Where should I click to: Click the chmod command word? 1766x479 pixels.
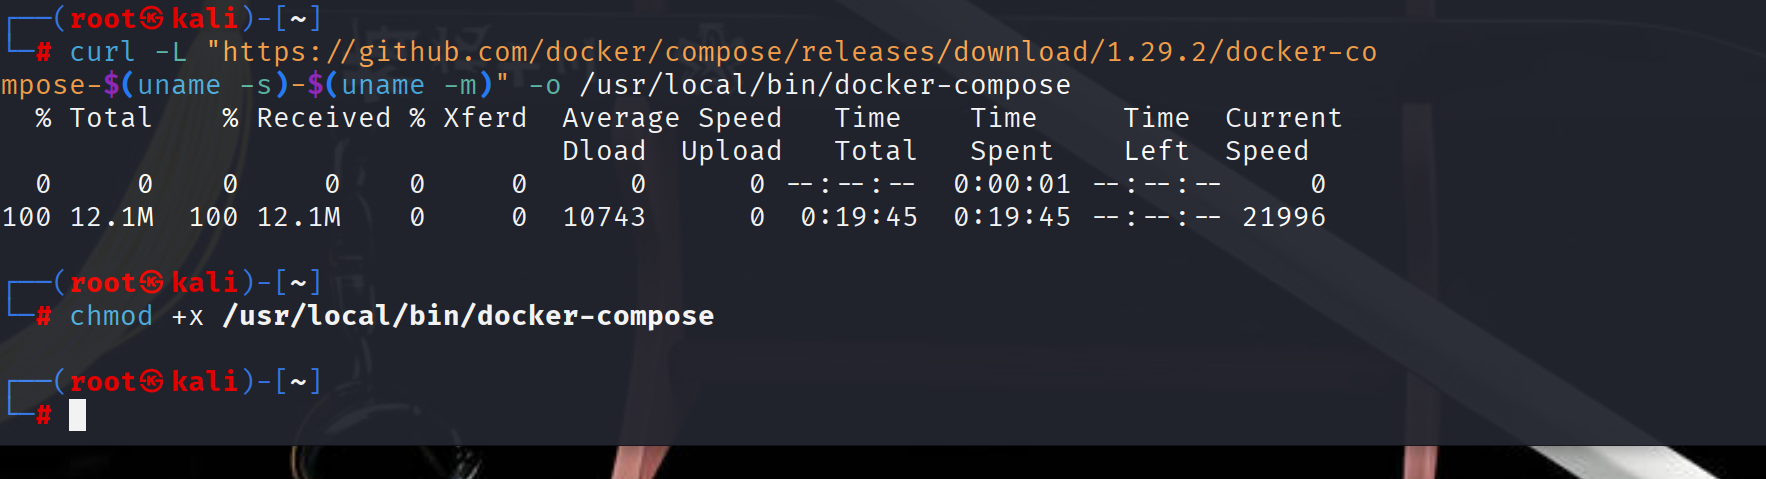(111, 316)
